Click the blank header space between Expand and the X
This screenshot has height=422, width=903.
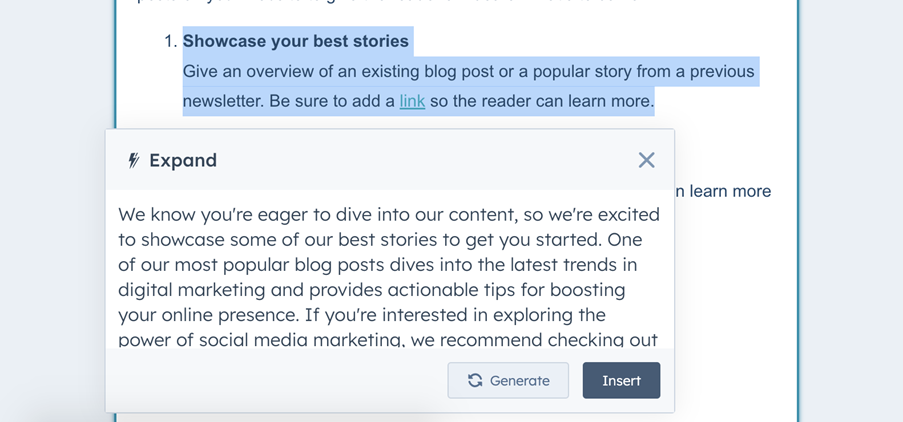(426, 160)
